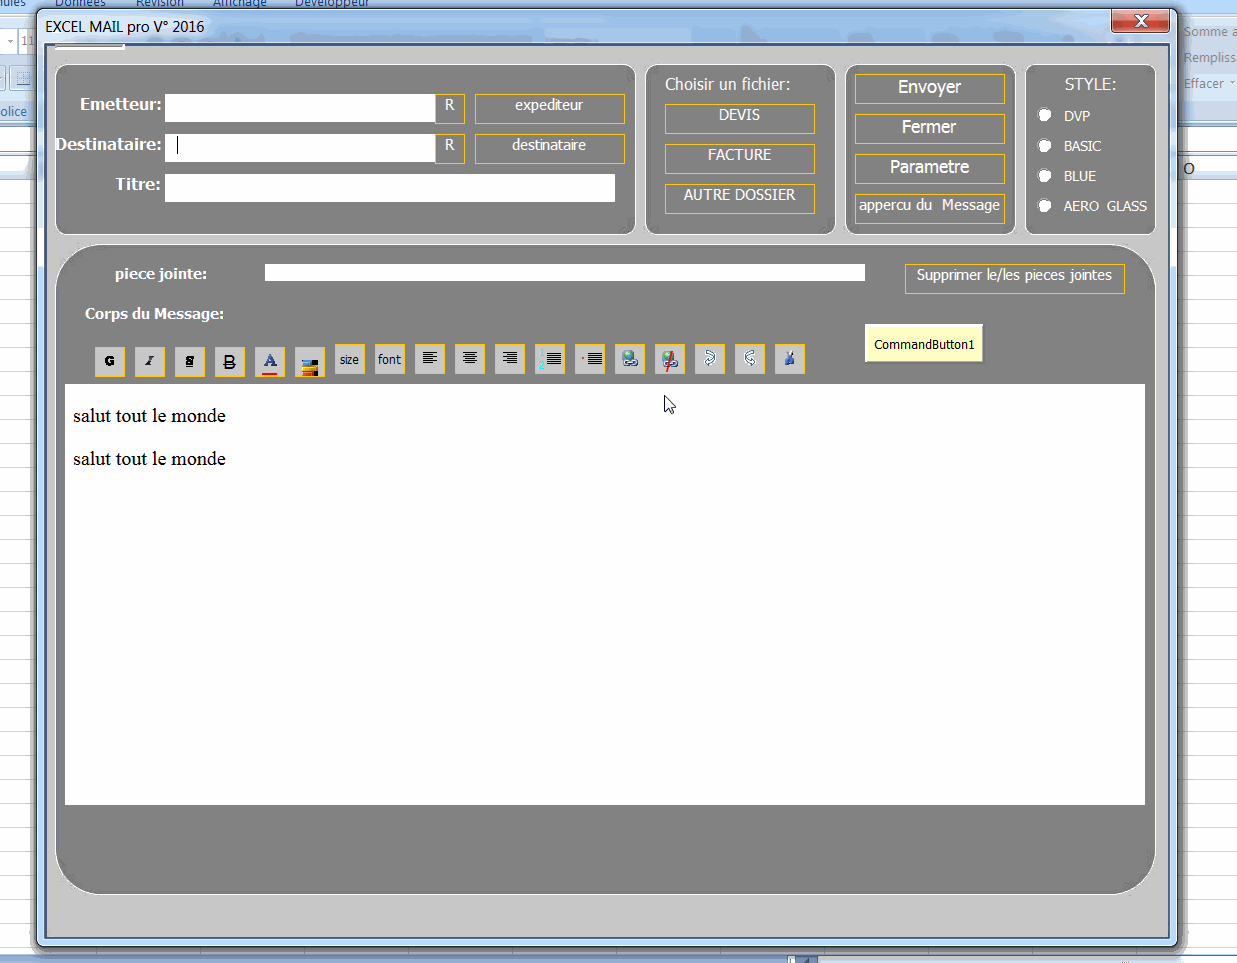
Task: Open the font chooser
Action: (389, 360)
